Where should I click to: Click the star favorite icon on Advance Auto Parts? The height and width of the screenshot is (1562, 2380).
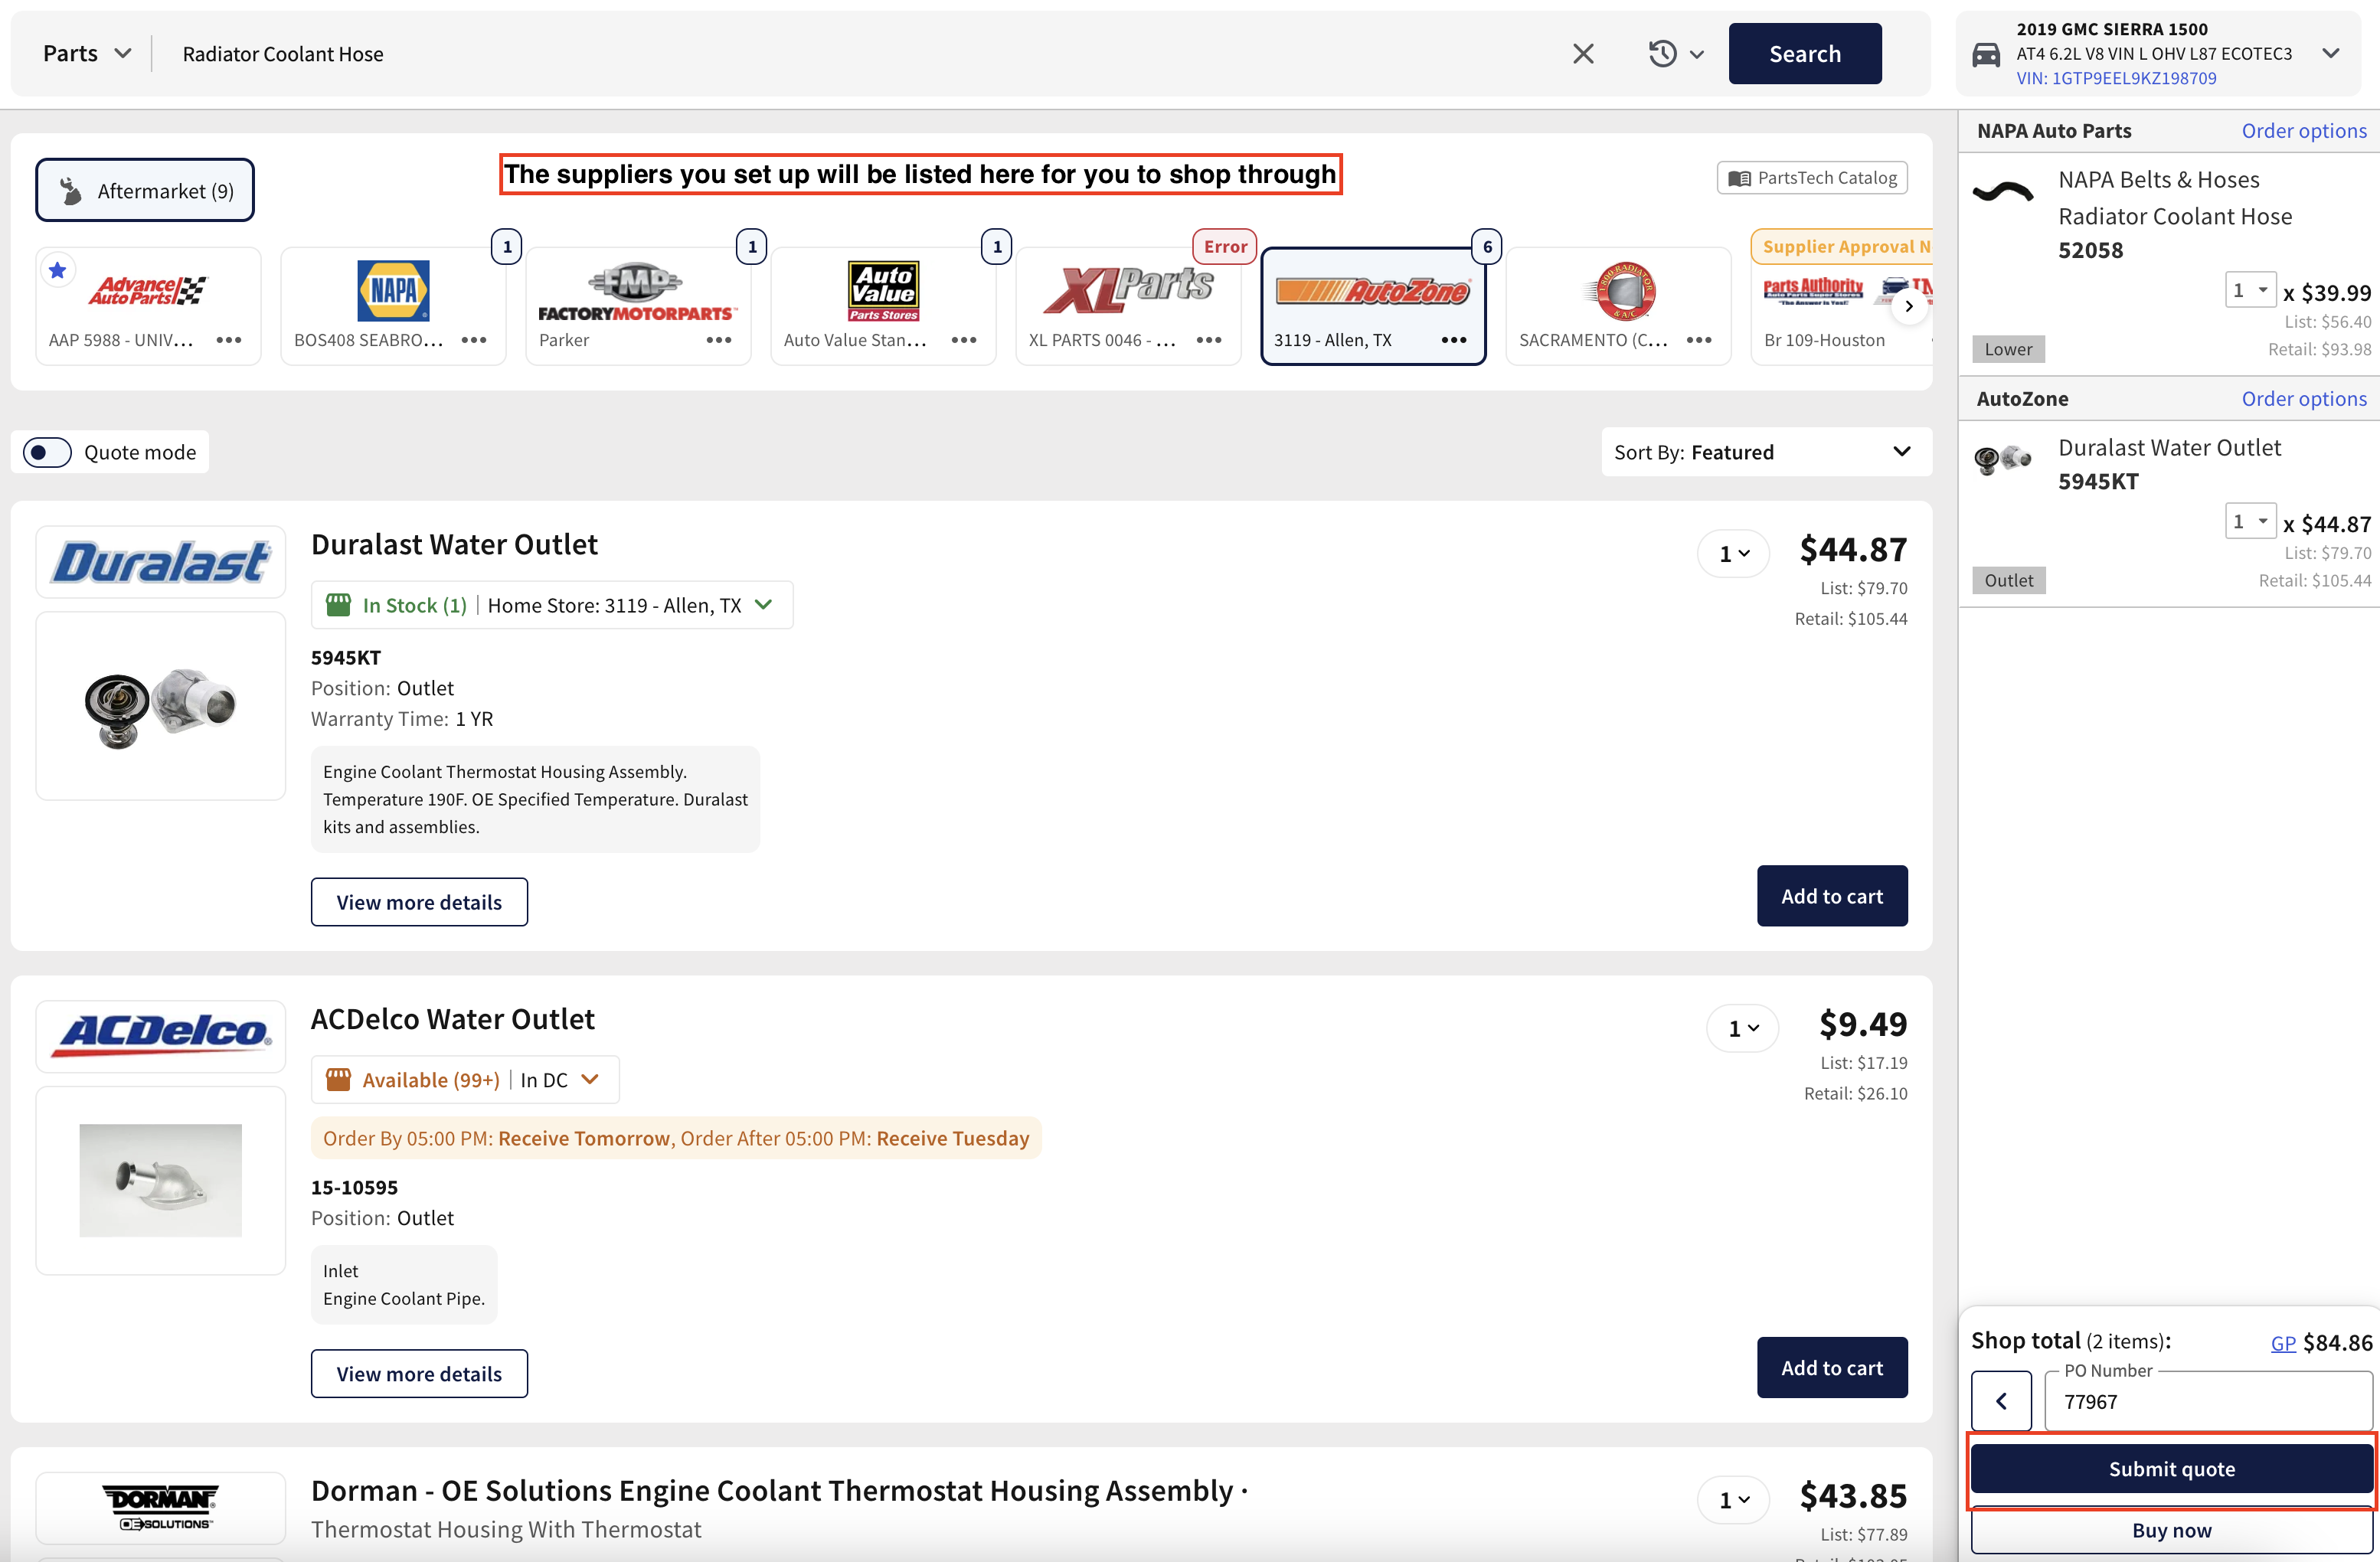coord(58,270)
